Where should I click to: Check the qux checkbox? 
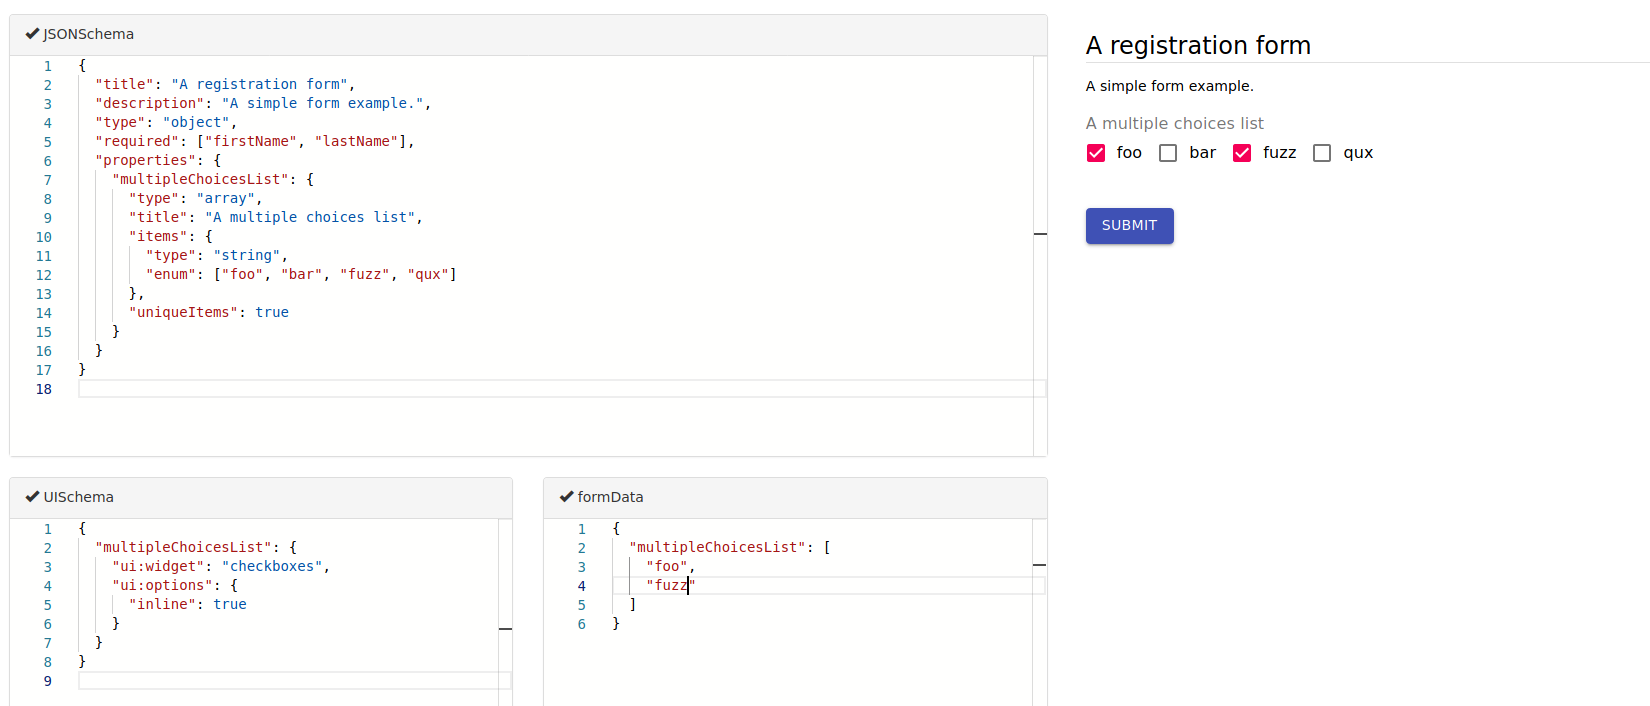(x=1322, y=153)
